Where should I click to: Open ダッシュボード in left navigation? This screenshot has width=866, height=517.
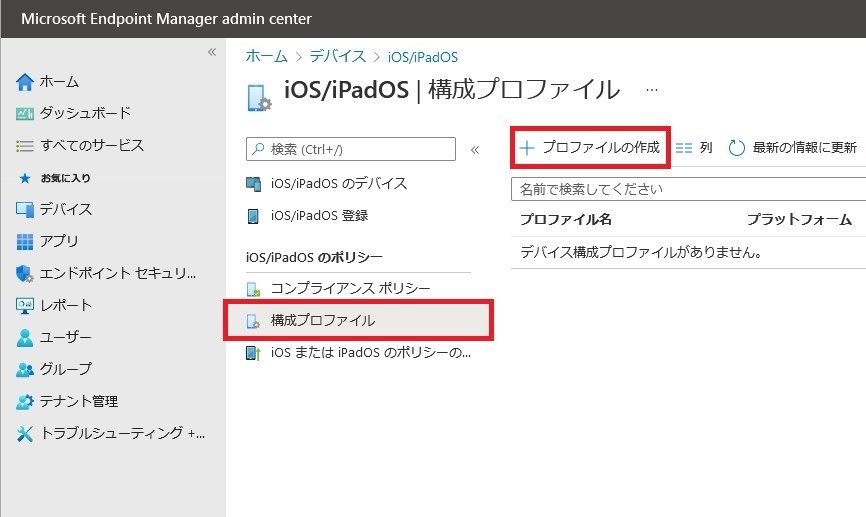point(86,114)
